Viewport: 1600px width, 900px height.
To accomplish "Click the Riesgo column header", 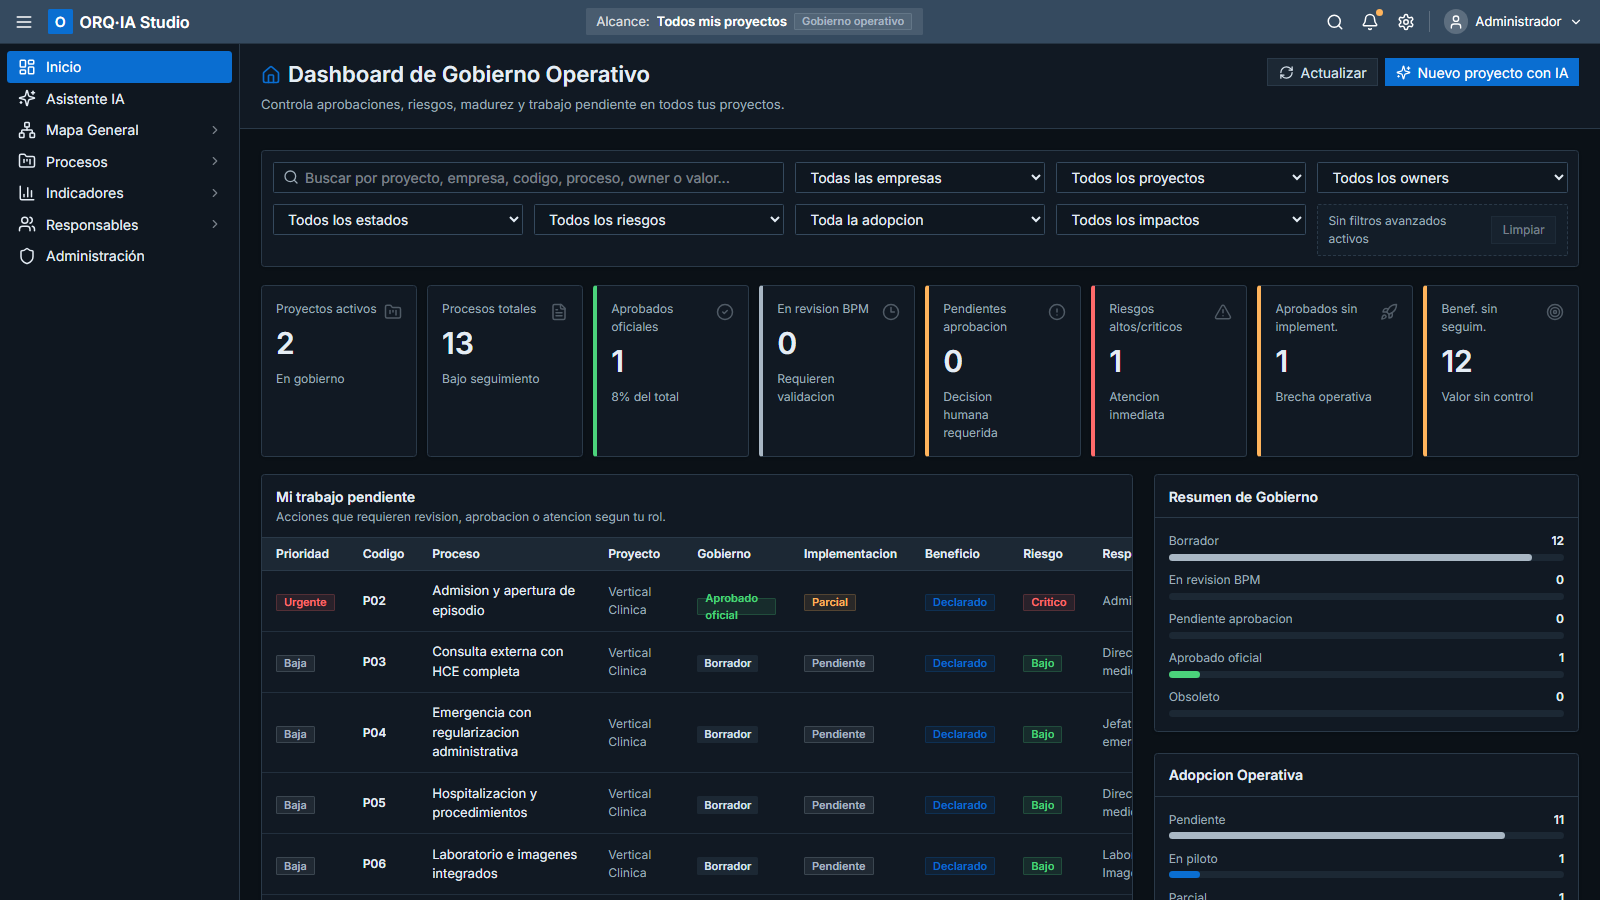I will [x=1043, y=554].
